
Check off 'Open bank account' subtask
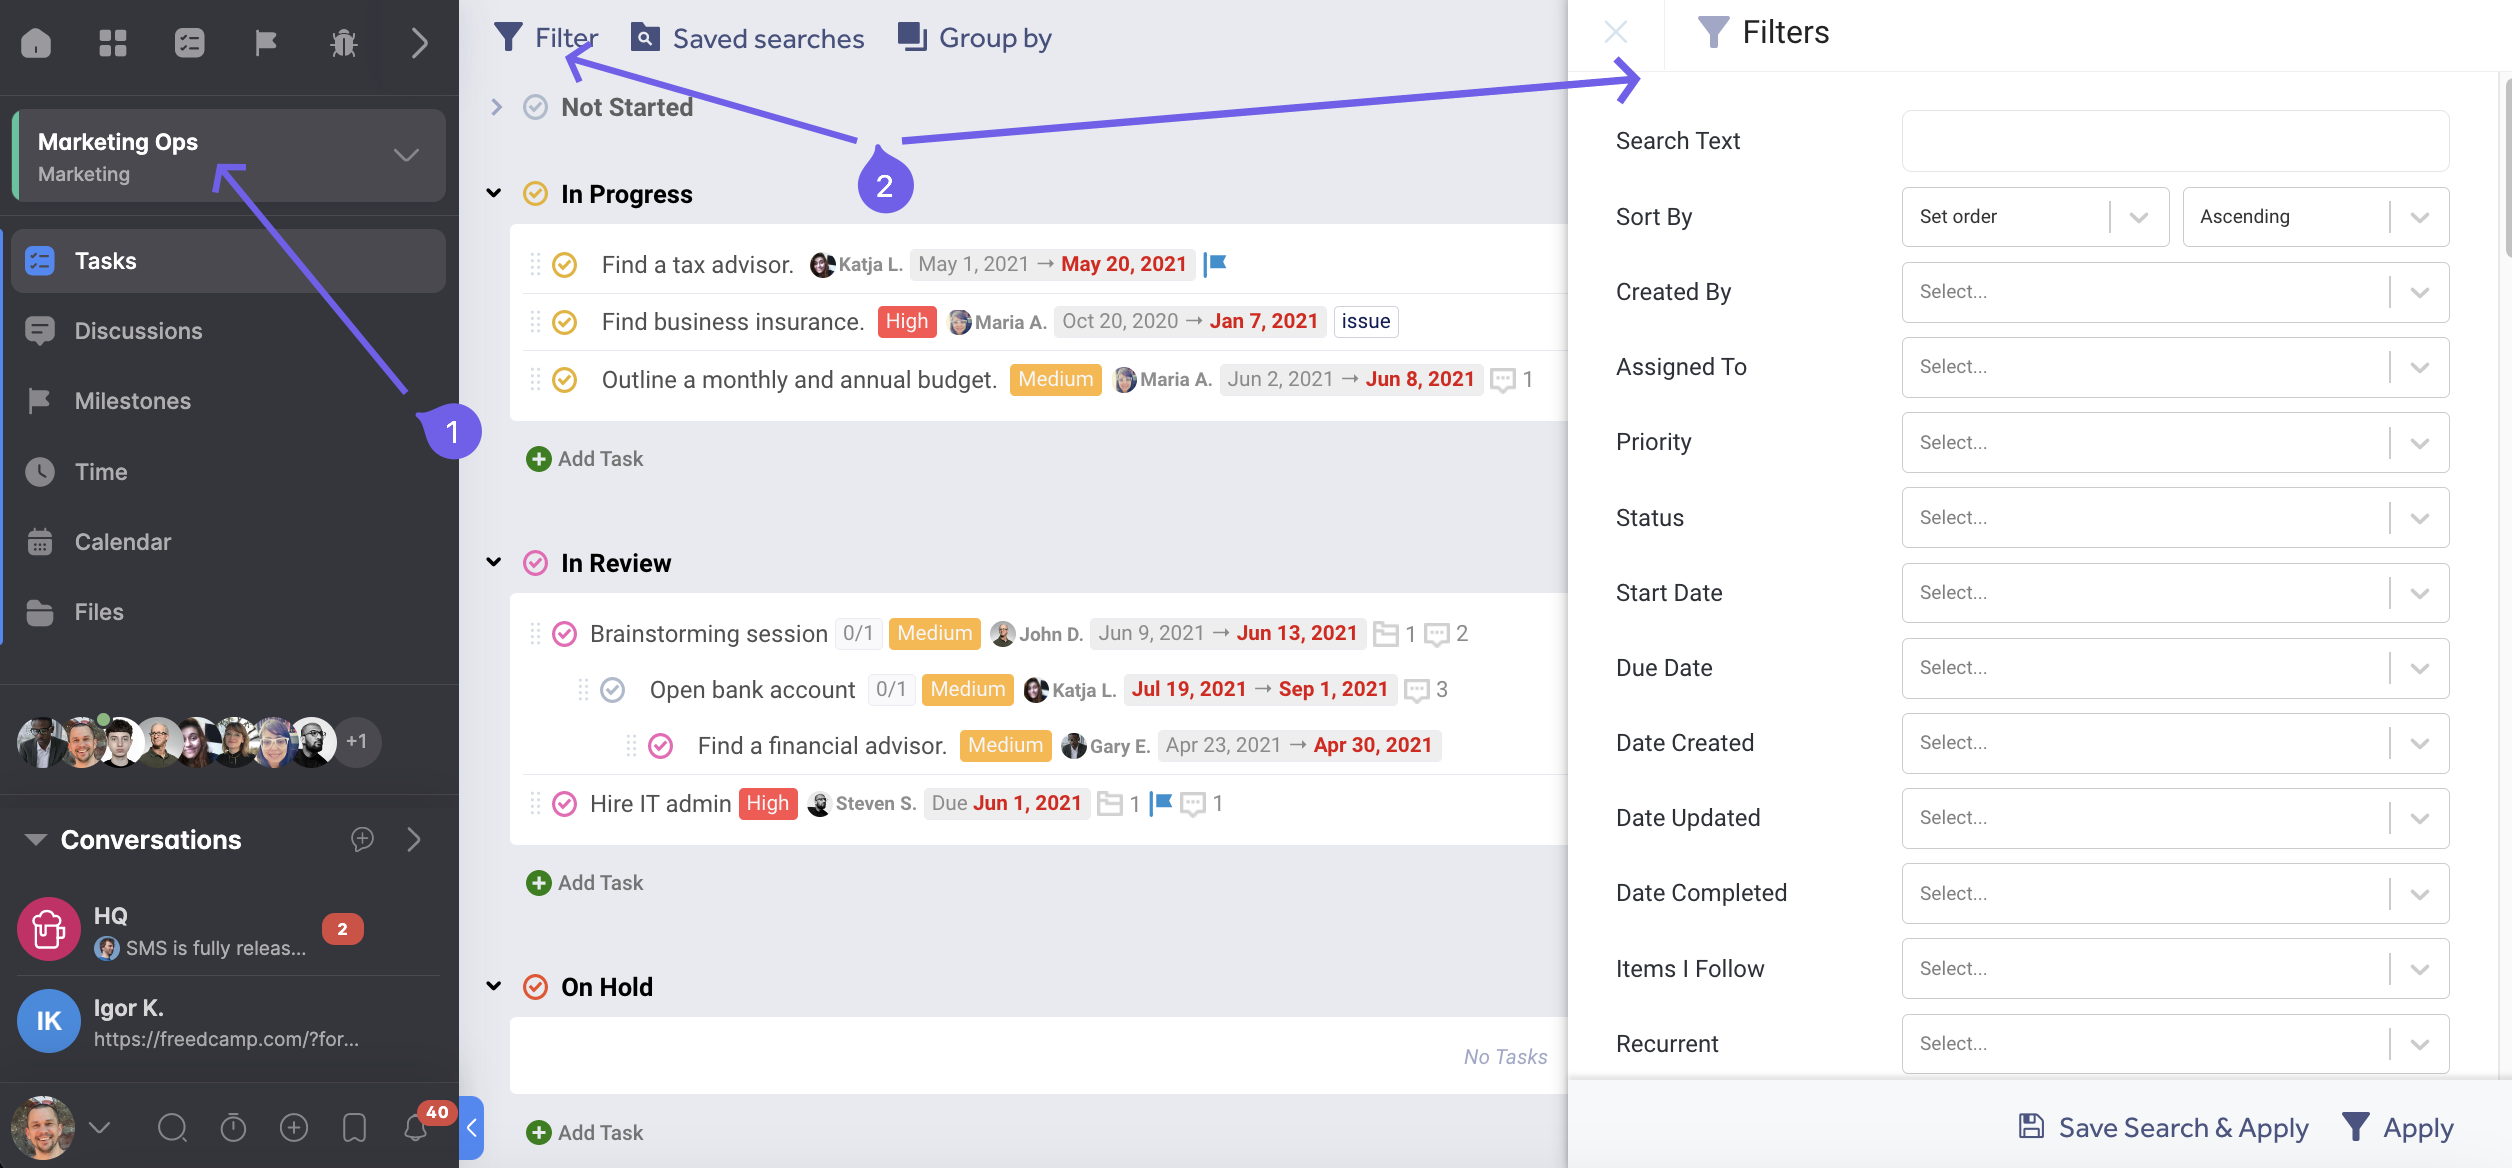coord(613,690)
